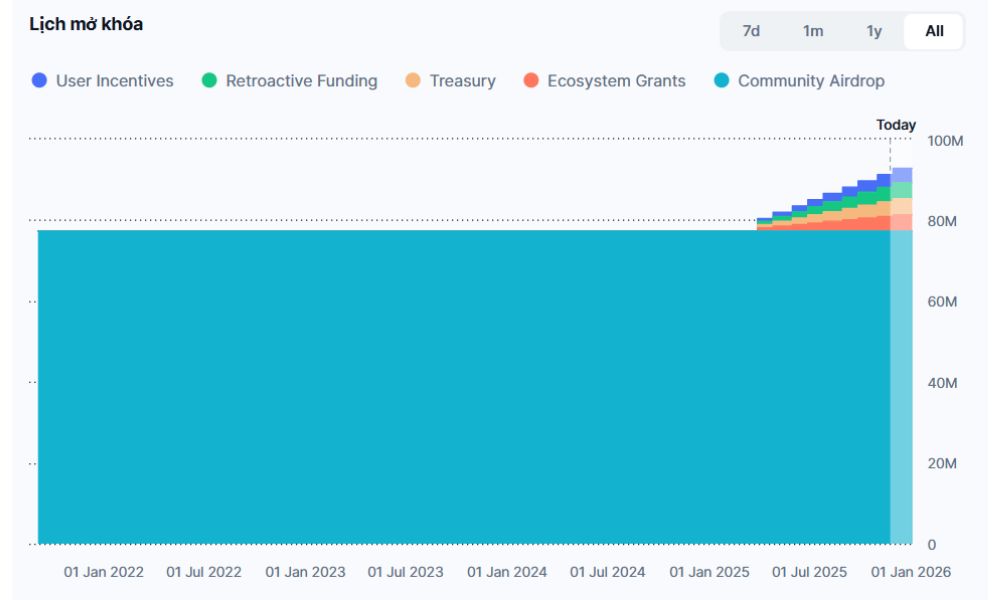This screenshot has width=1000, height=600.
Task: Click the Lịch mở khóa chart title
Action: pos(86,24)
